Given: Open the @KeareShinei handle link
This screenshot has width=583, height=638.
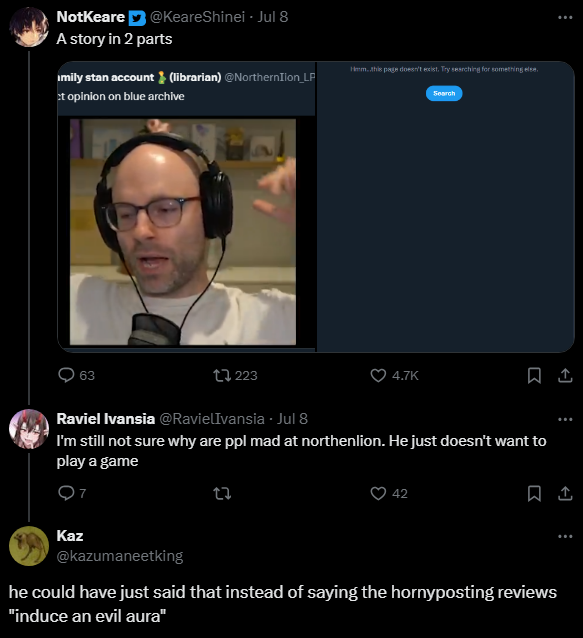Looking at the screenshot, I should coord(197,17).
